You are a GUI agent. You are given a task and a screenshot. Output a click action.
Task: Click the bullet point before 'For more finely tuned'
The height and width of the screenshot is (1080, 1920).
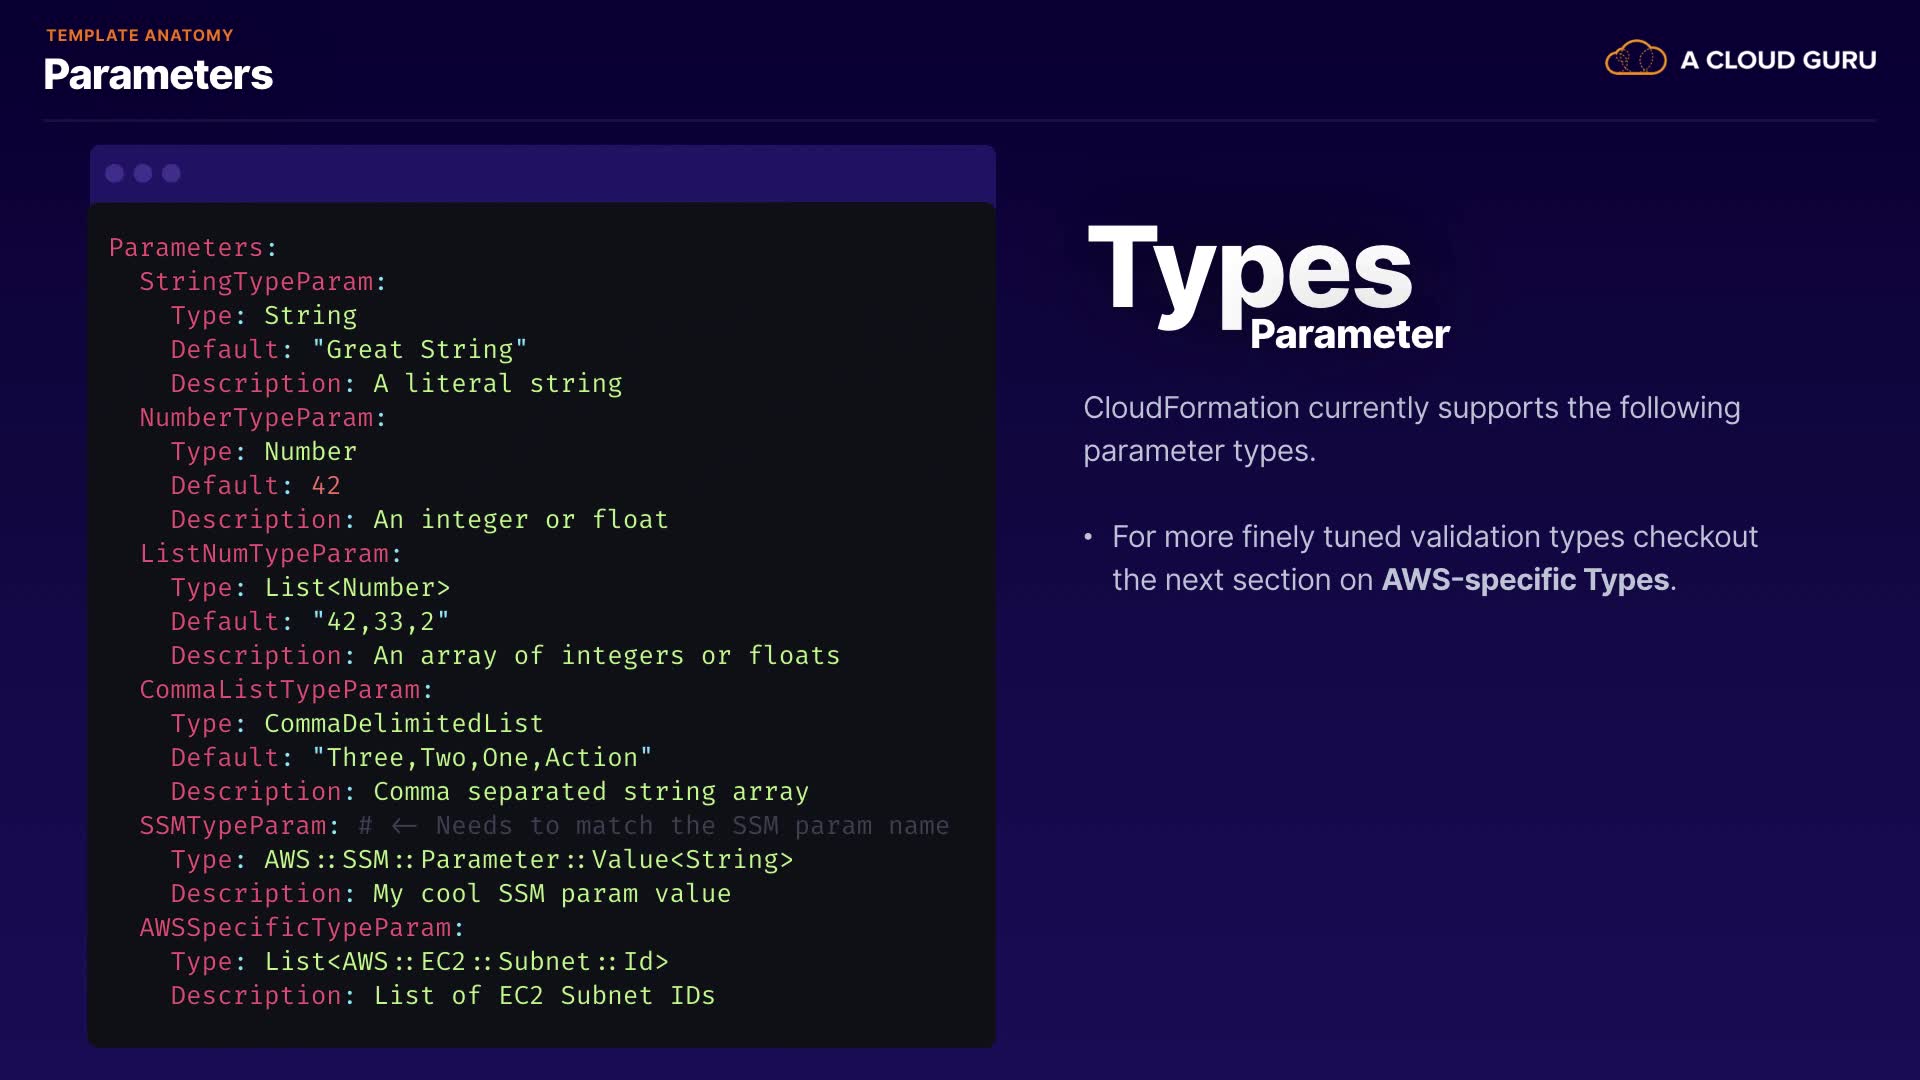tap(1088, 537)
